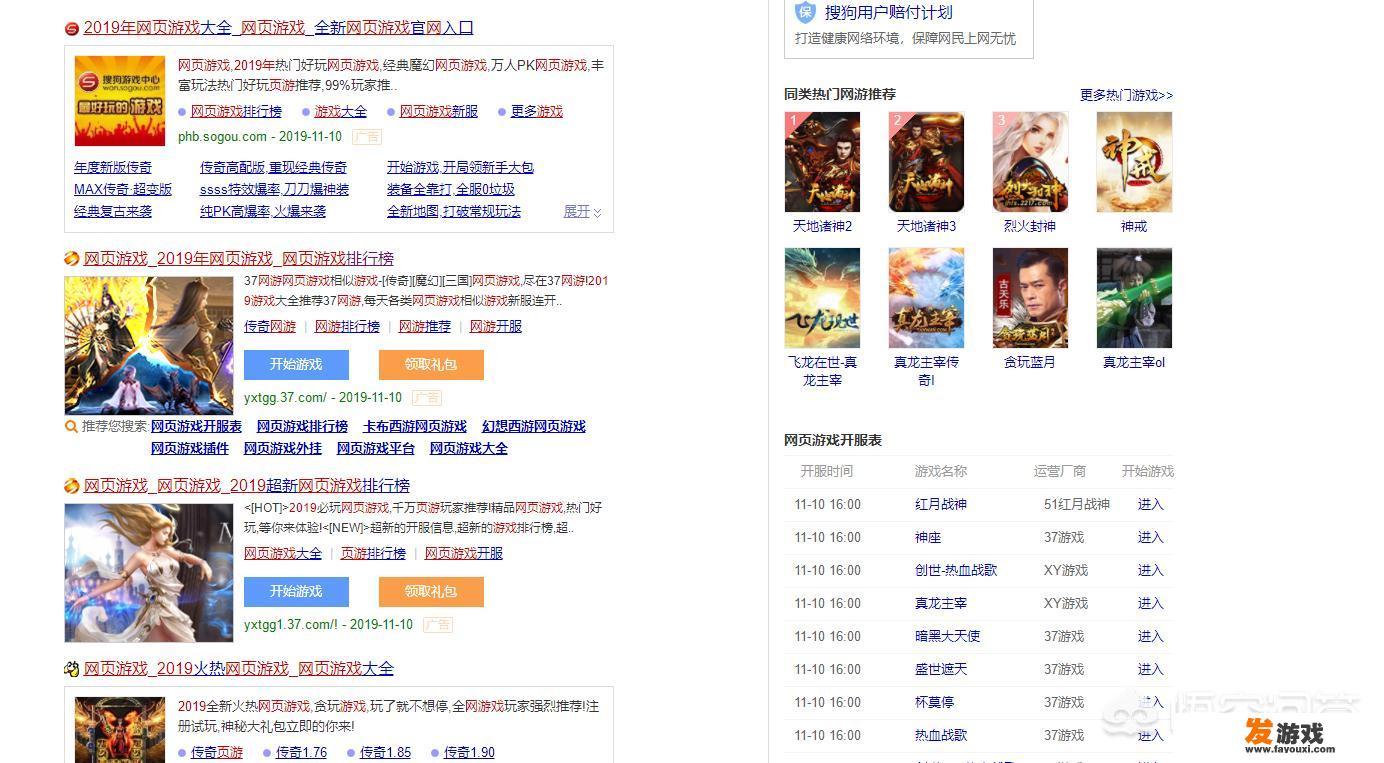Screen dimensions: 1384x763
Task: Click 进入 in the 创世-热血战歌 row
Action: click(x=1151, y=571)
